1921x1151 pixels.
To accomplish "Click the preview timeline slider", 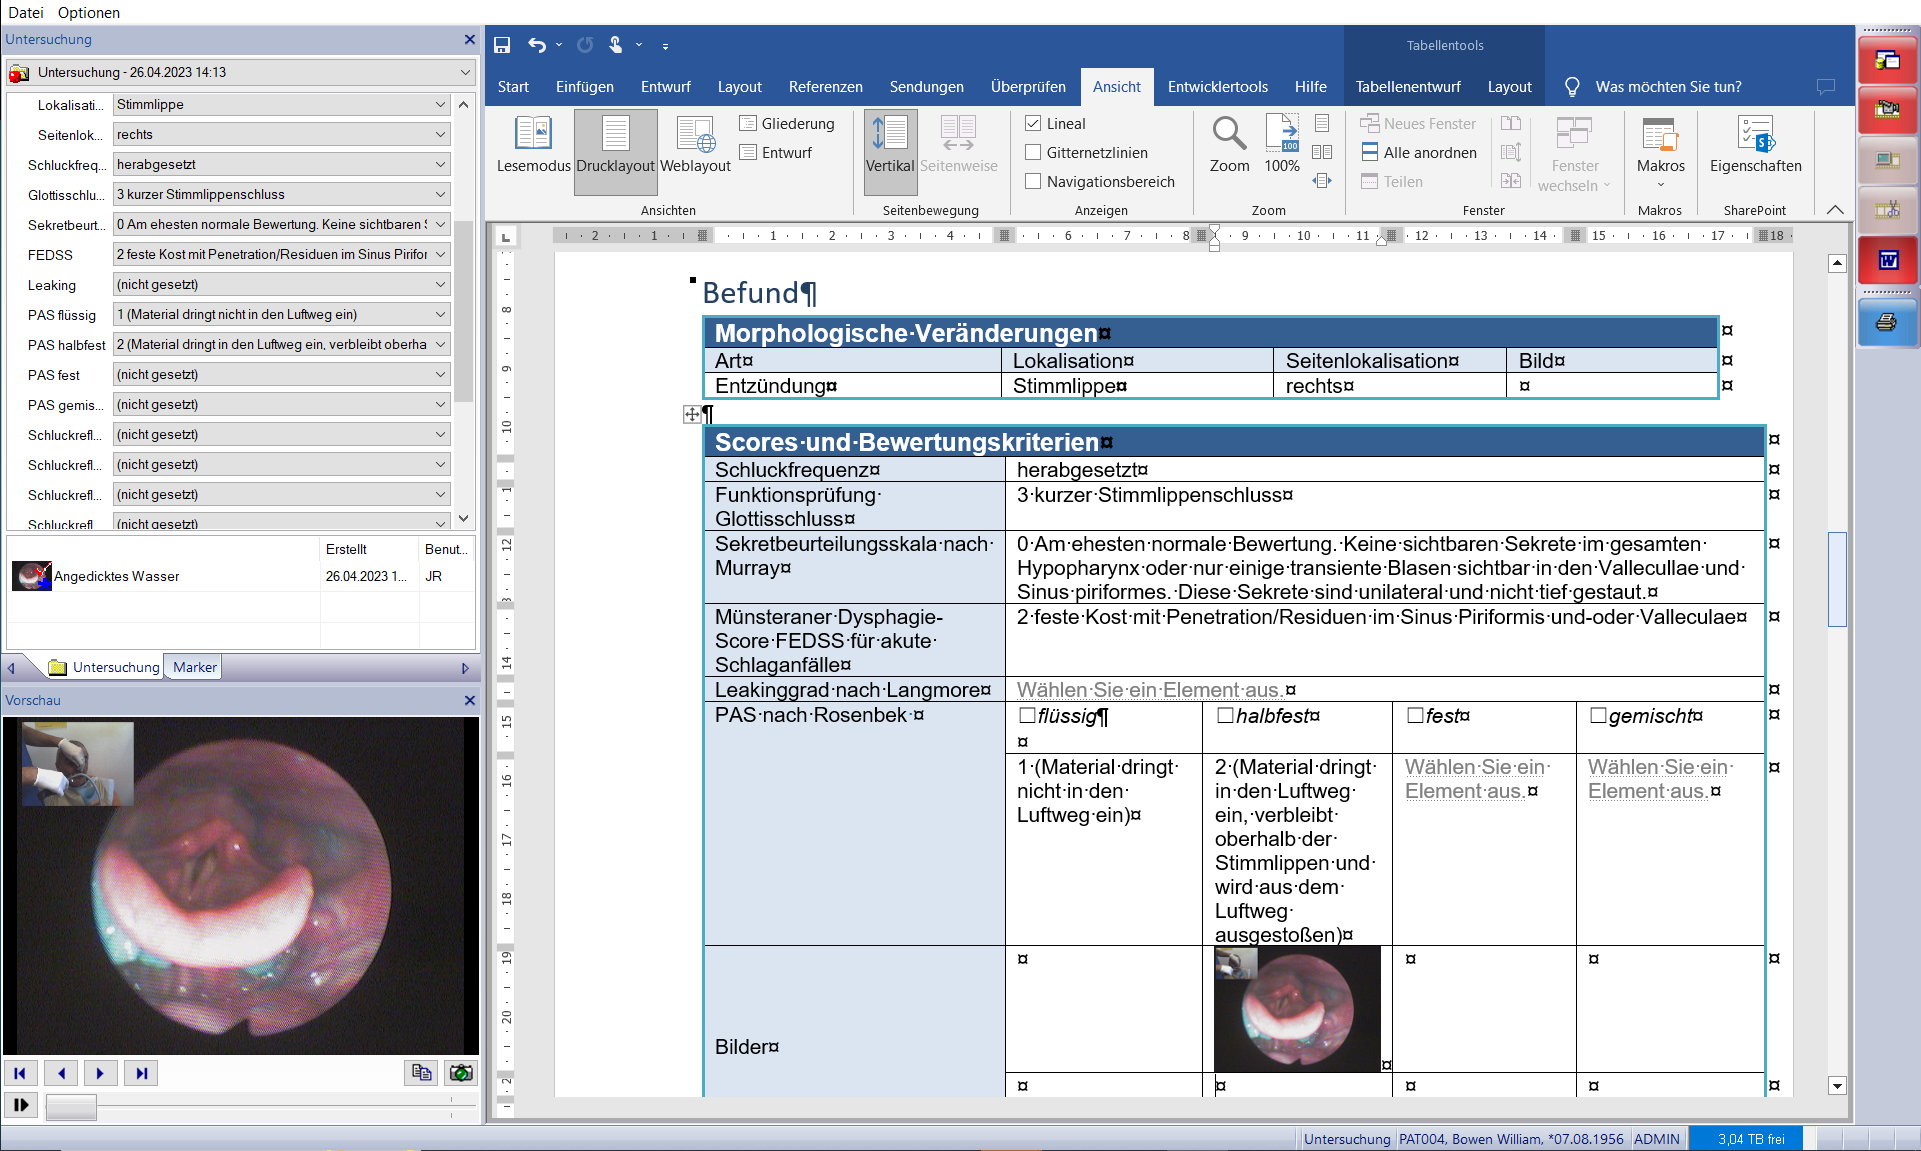I will coord(71,1106).
